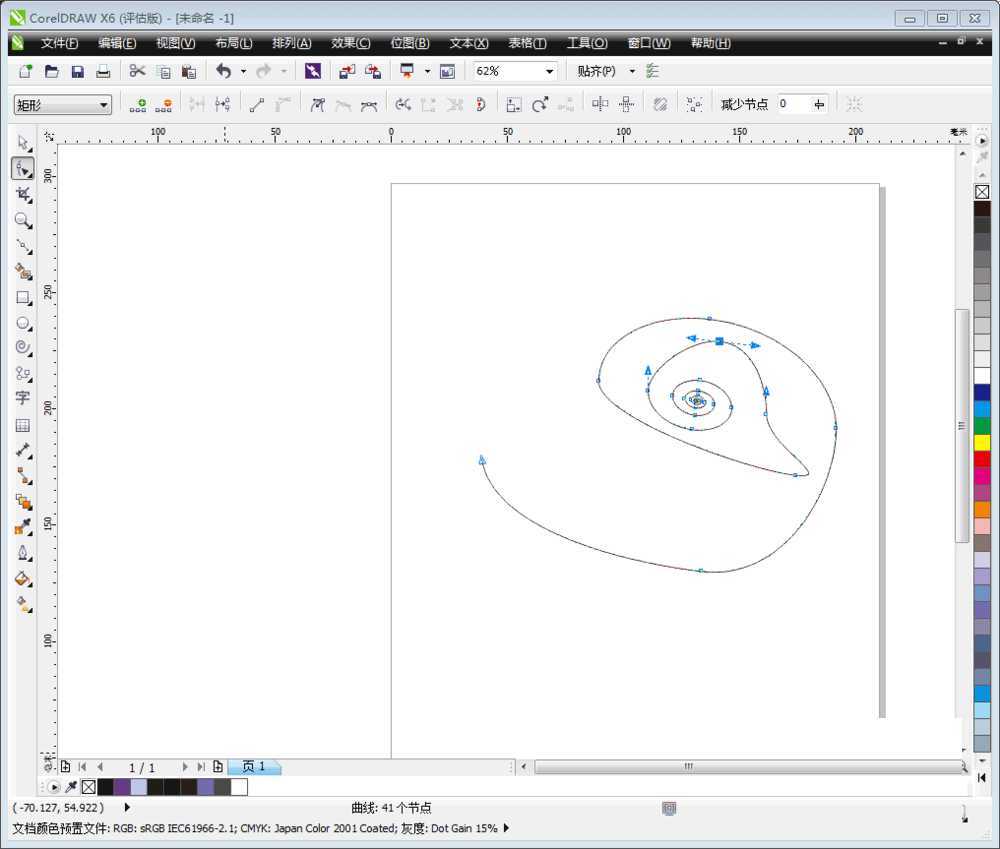Open the Fill tool
This screenshot has height=849, width=1000.
tap(24, 577)
